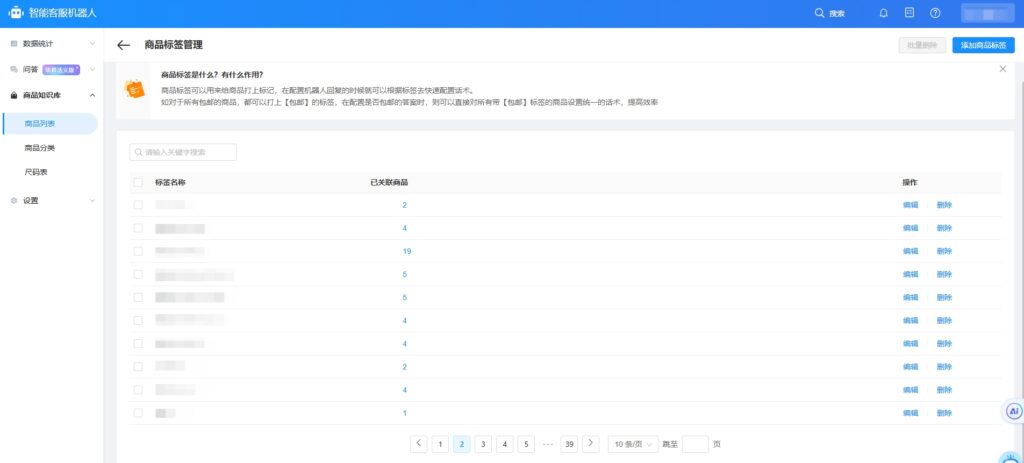Click the 操作 column header
The image size is (1024, 463).
click(x=910, y=182)
